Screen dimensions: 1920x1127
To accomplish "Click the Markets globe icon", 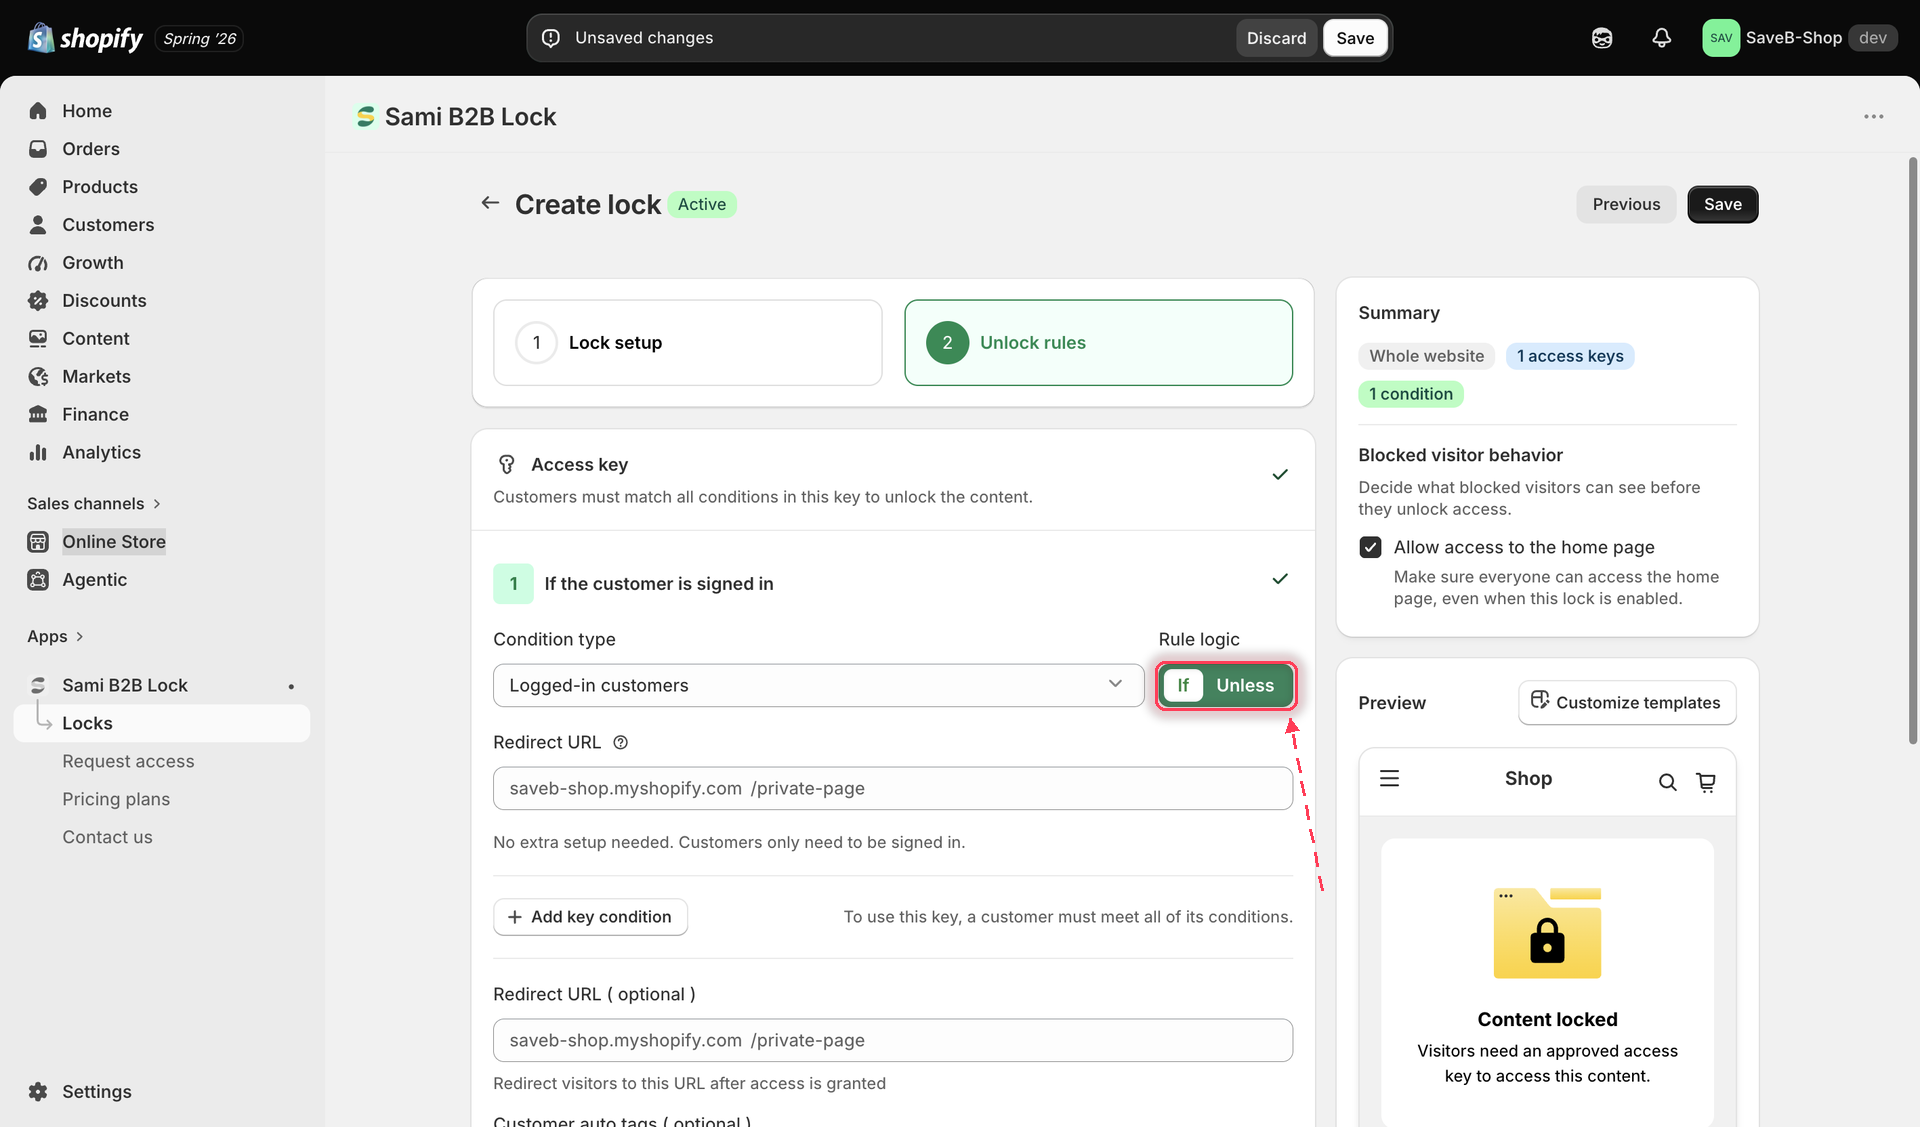I will click(38, 377).
